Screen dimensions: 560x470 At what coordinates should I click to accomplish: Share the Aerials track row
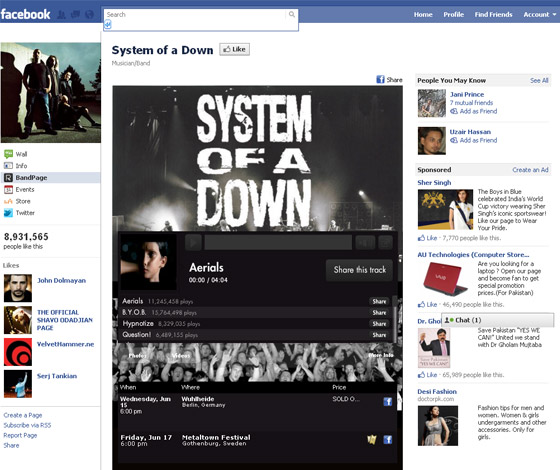379,301
